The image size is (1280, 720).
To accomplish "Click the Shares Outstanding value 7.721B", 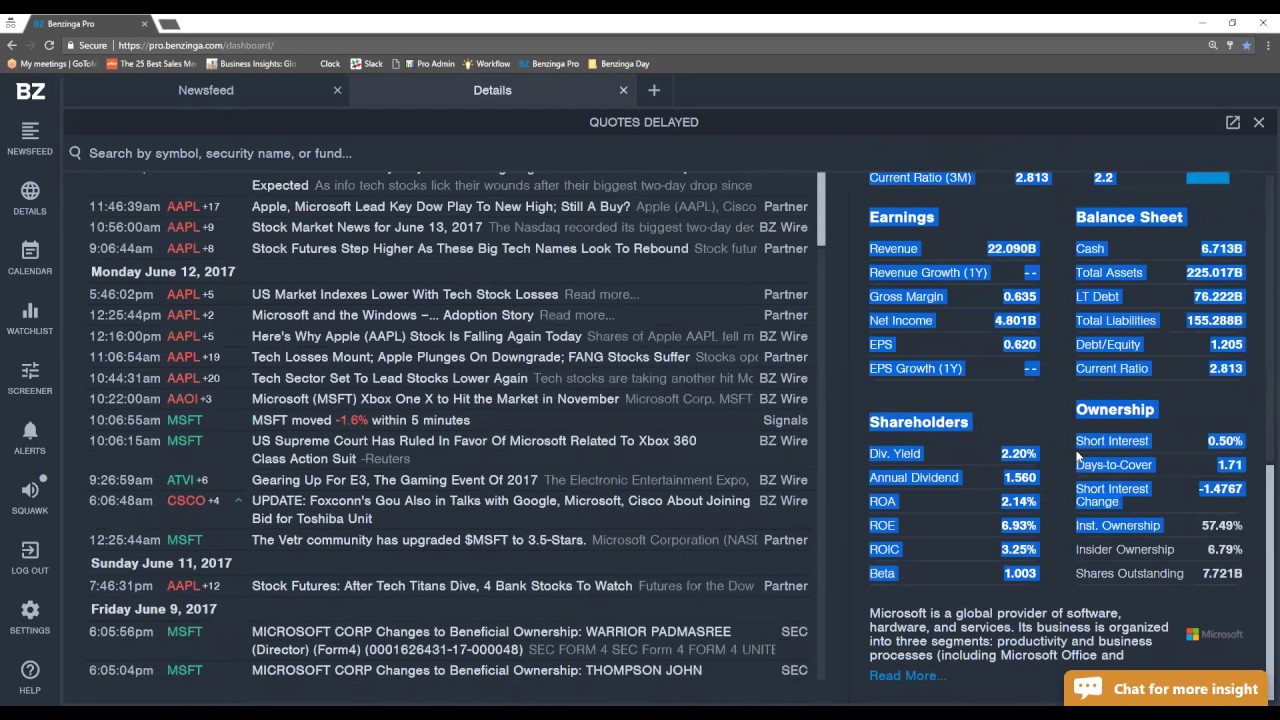I will pos(1223,574).
